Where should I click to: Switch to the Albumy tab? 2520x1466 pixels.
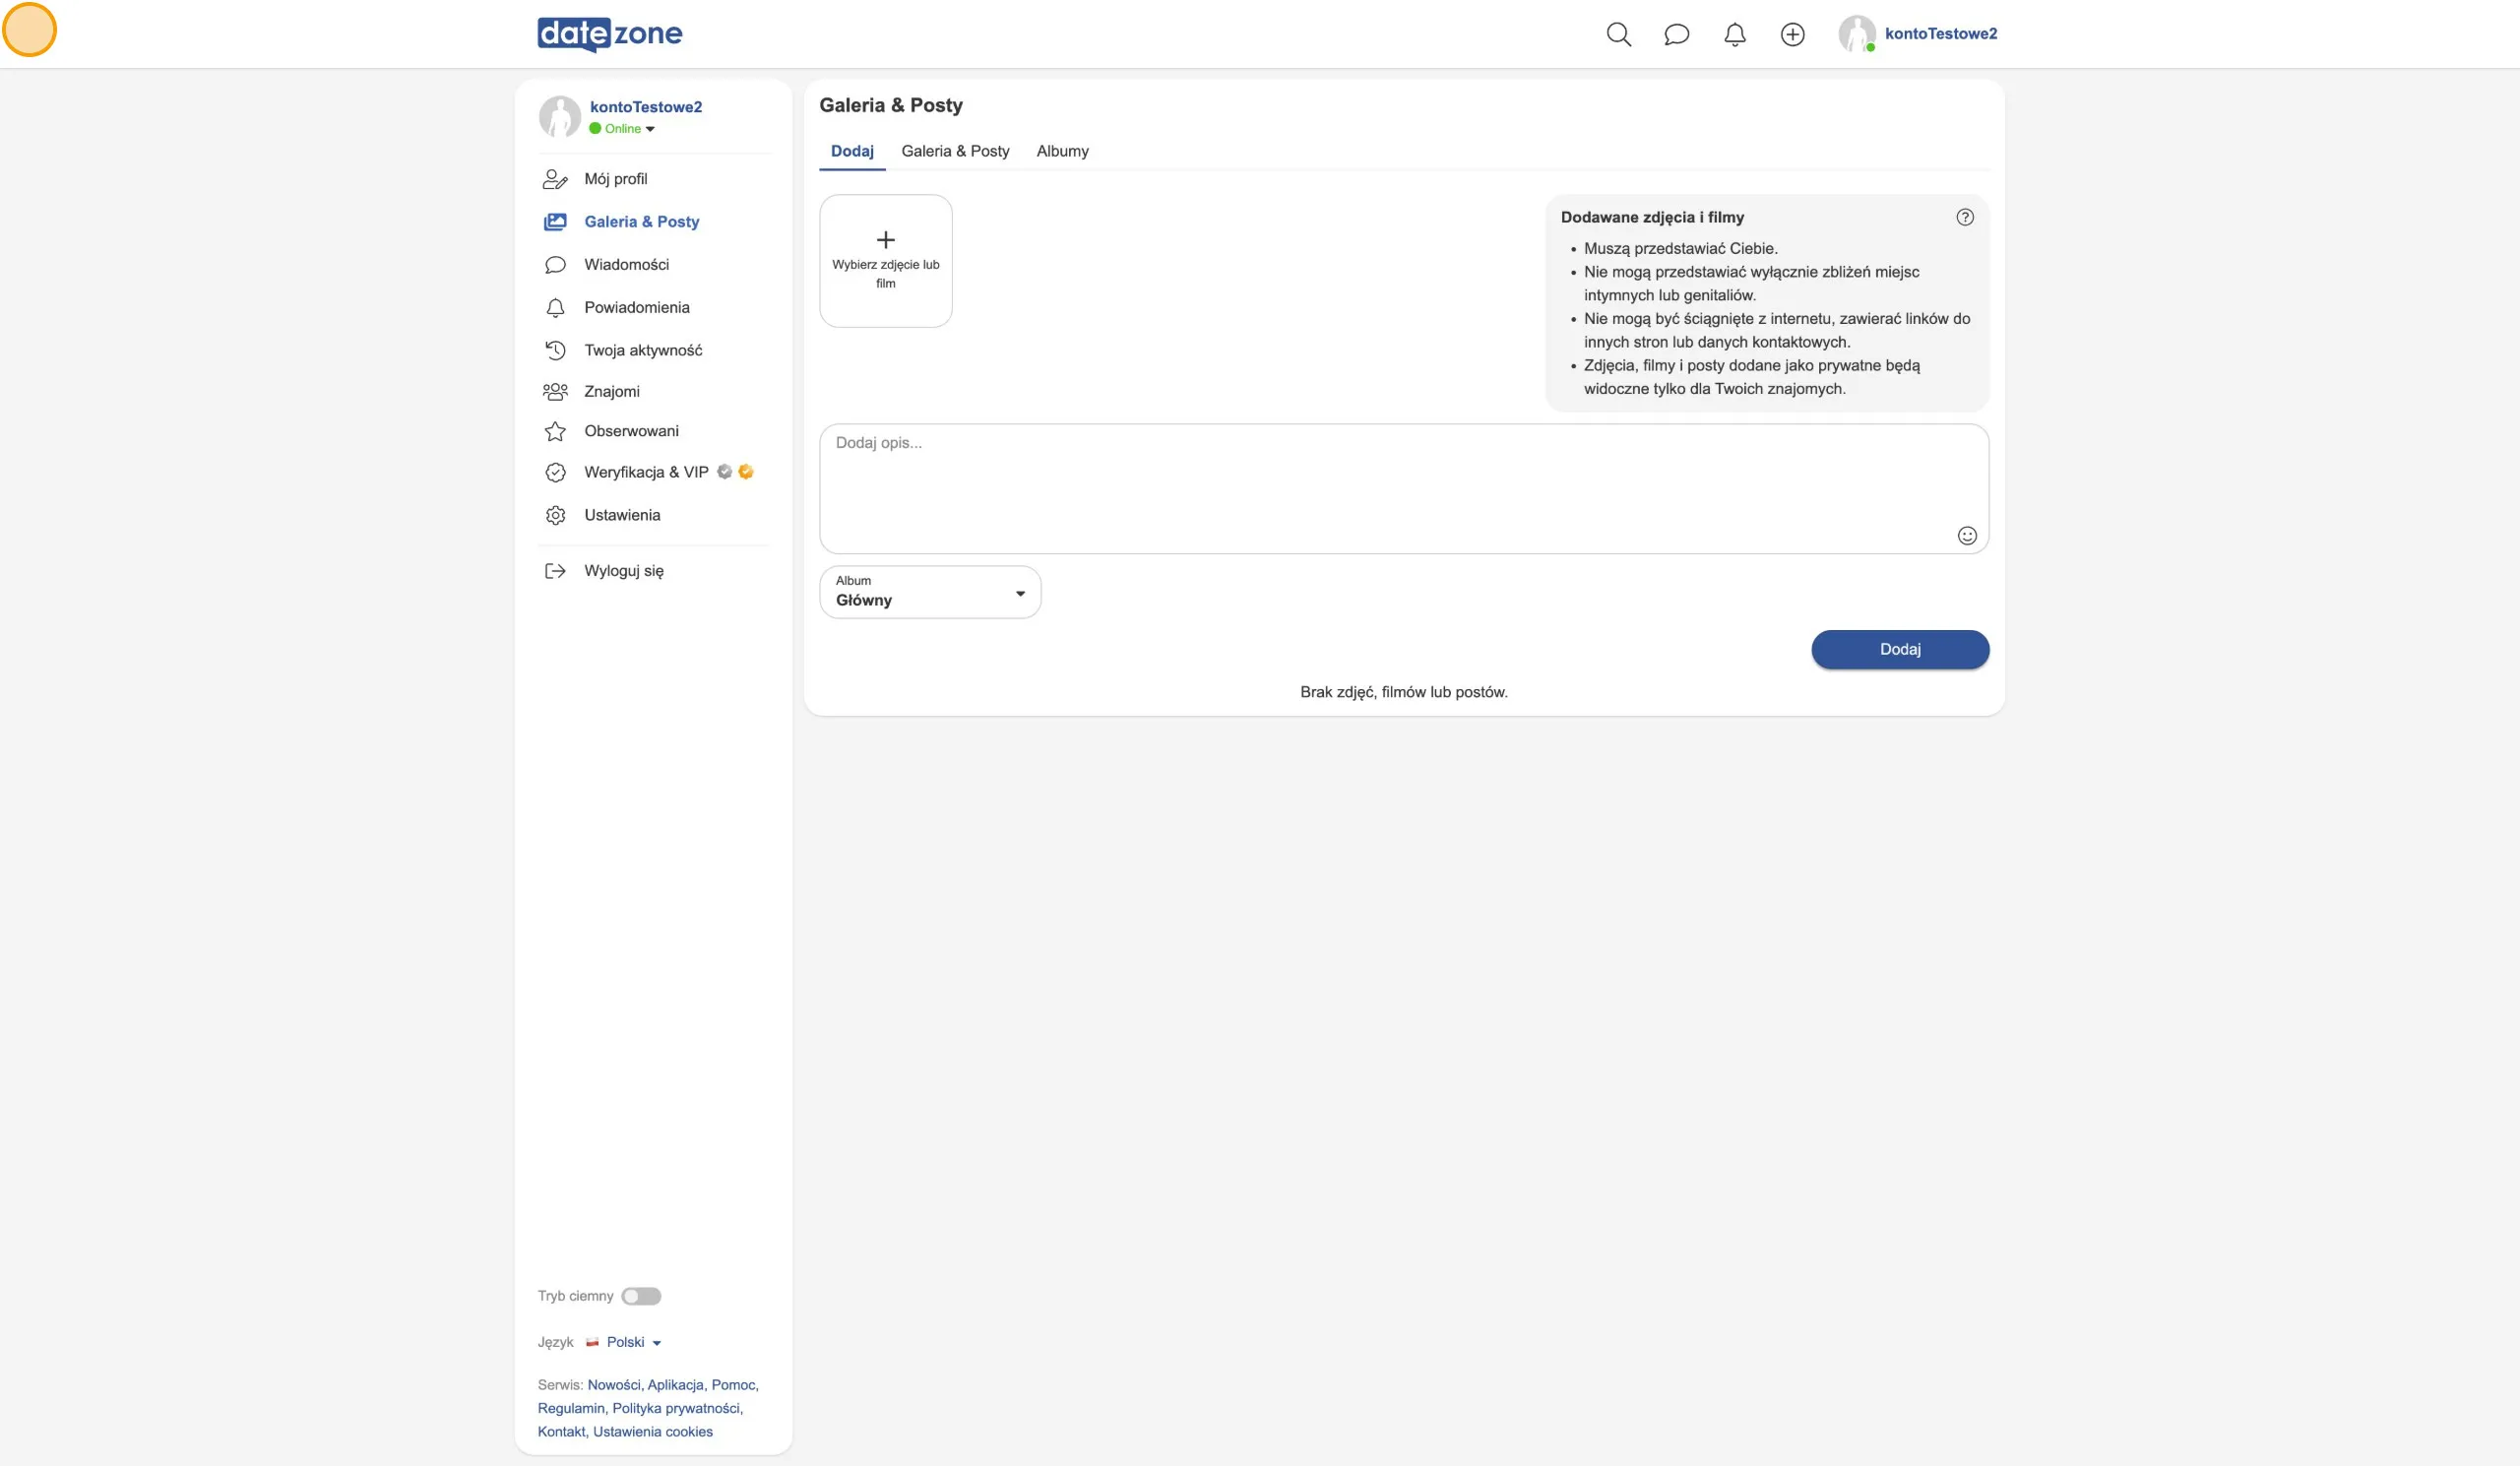(1062, 151)
